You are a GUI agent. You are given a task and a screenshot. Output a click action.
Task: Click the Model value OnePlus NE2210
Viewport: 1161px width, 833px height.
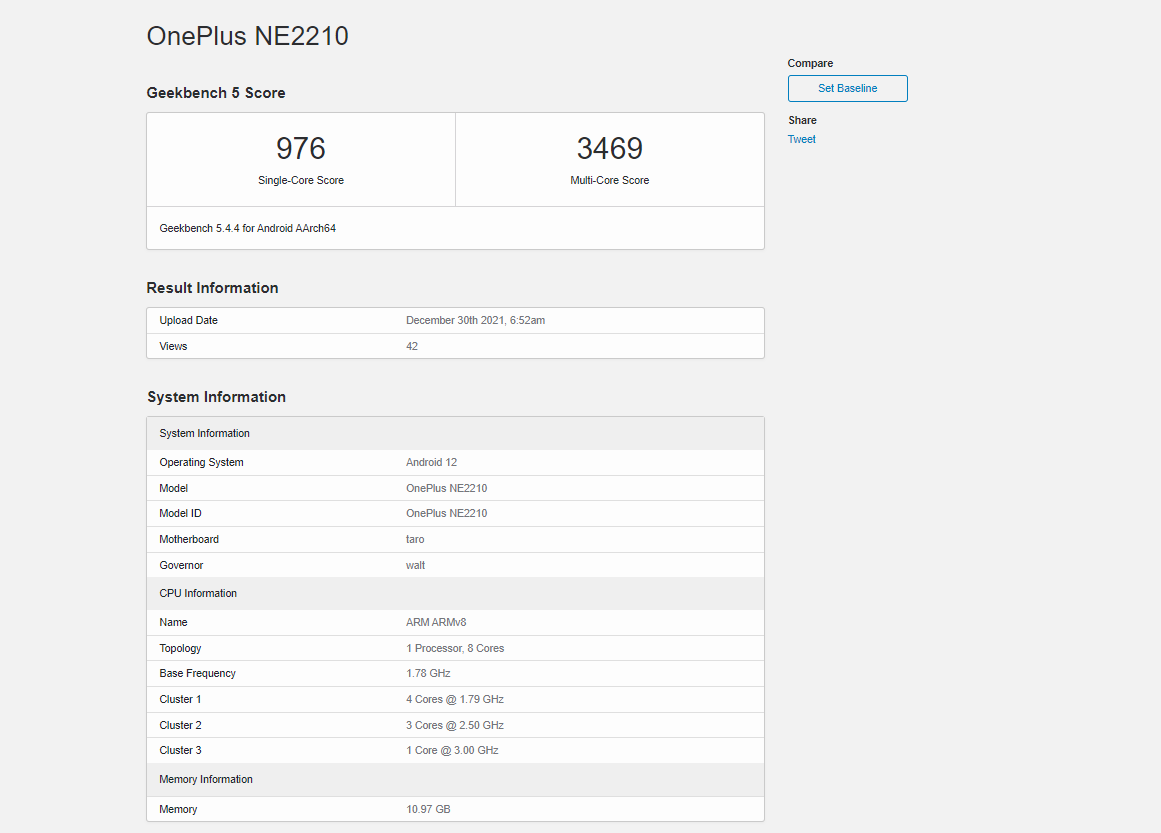(x=446, y=488)
